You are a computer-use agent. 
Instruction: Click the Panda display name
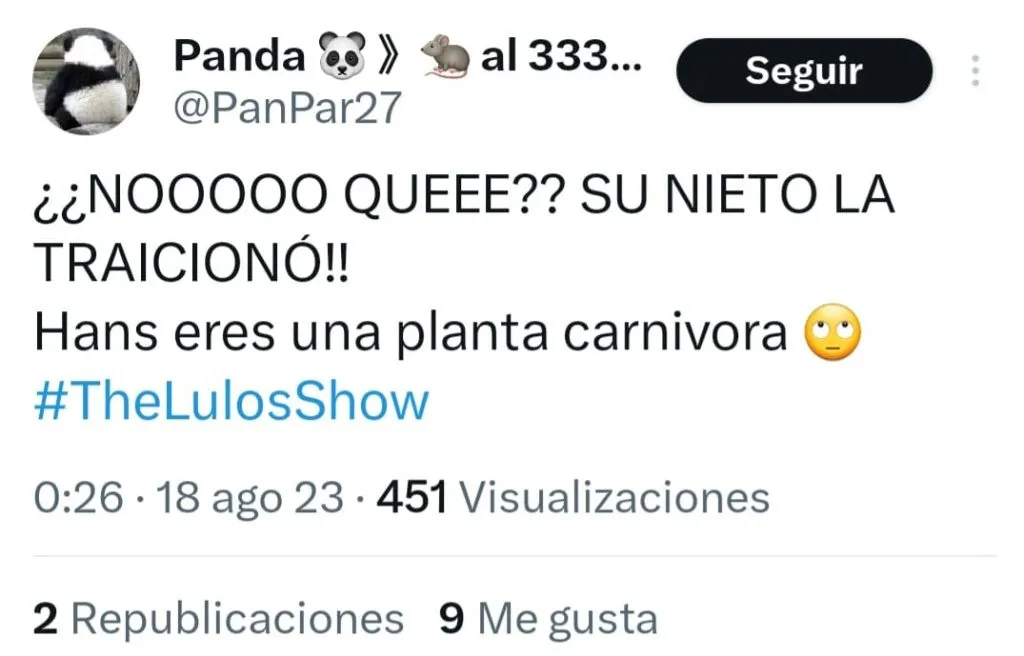[239, 56]
